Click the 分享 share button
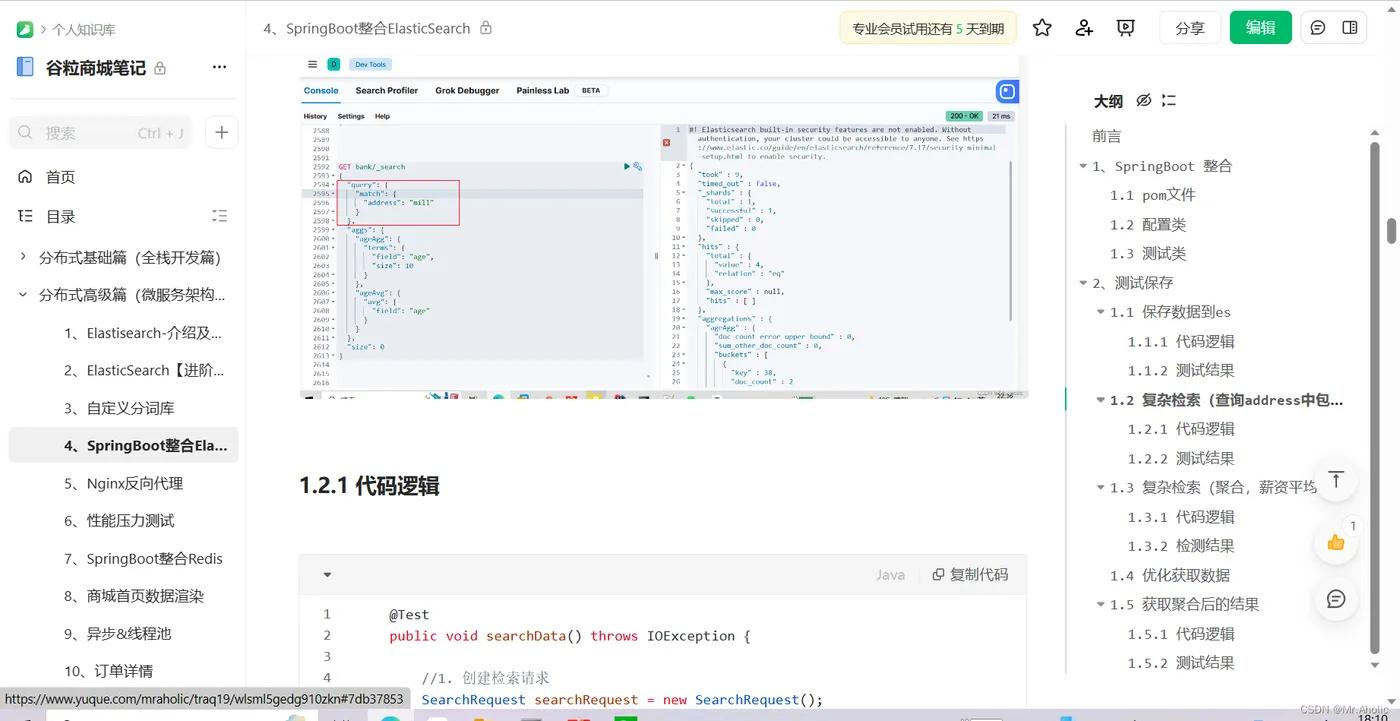Viewport: 1400px width, 721px height. [x=1189, y=28]
